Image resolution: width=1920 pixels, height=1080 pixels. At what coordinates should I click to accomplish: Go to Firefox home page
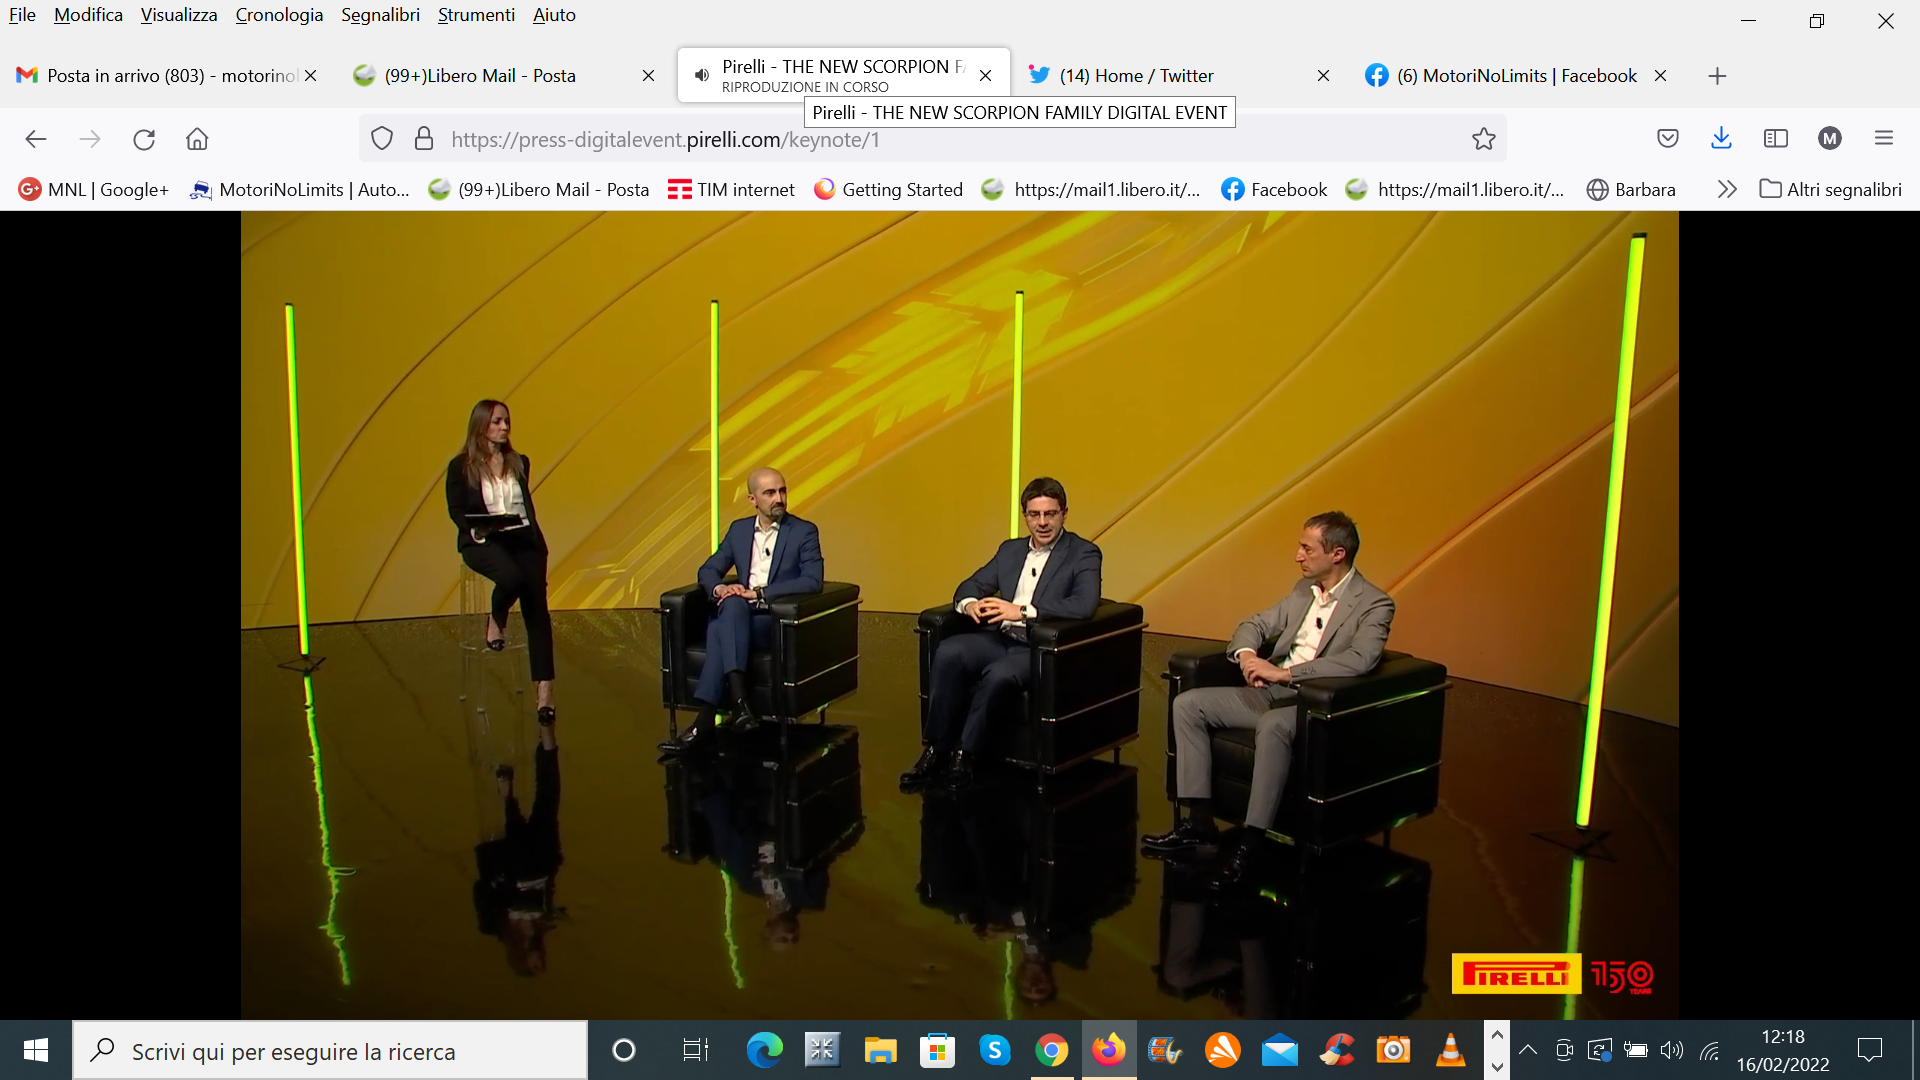tap(197, 139)
